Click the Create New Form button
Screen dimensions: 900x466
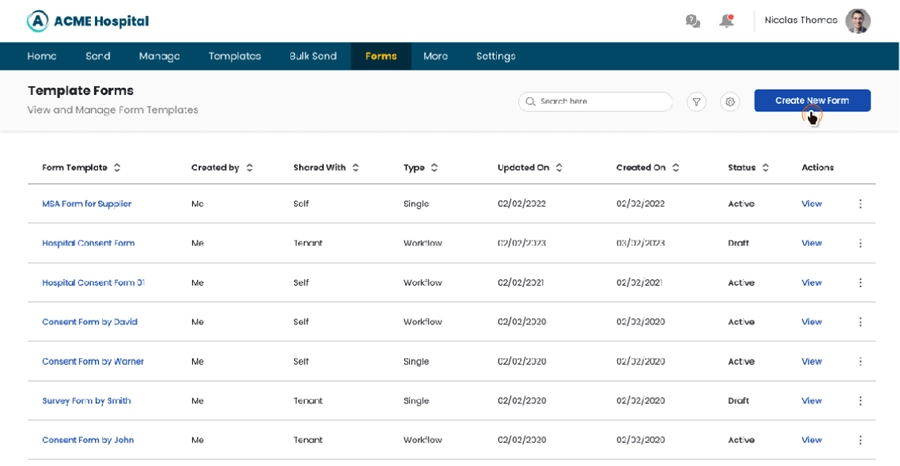click(x=812, y=100)
